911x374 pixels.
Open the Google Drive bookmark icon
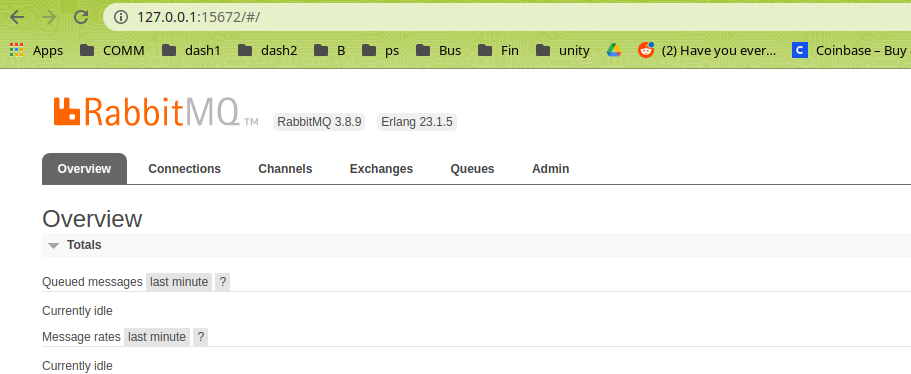(x=614, y=51)
